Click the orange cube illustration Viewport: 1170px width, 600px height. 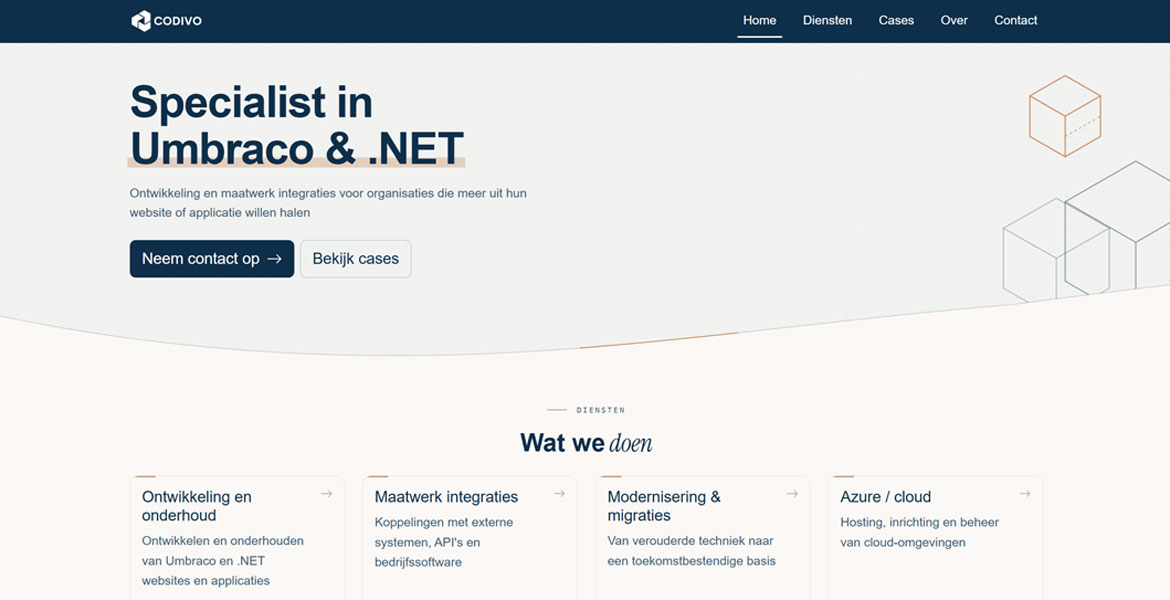click(1064, 116)
